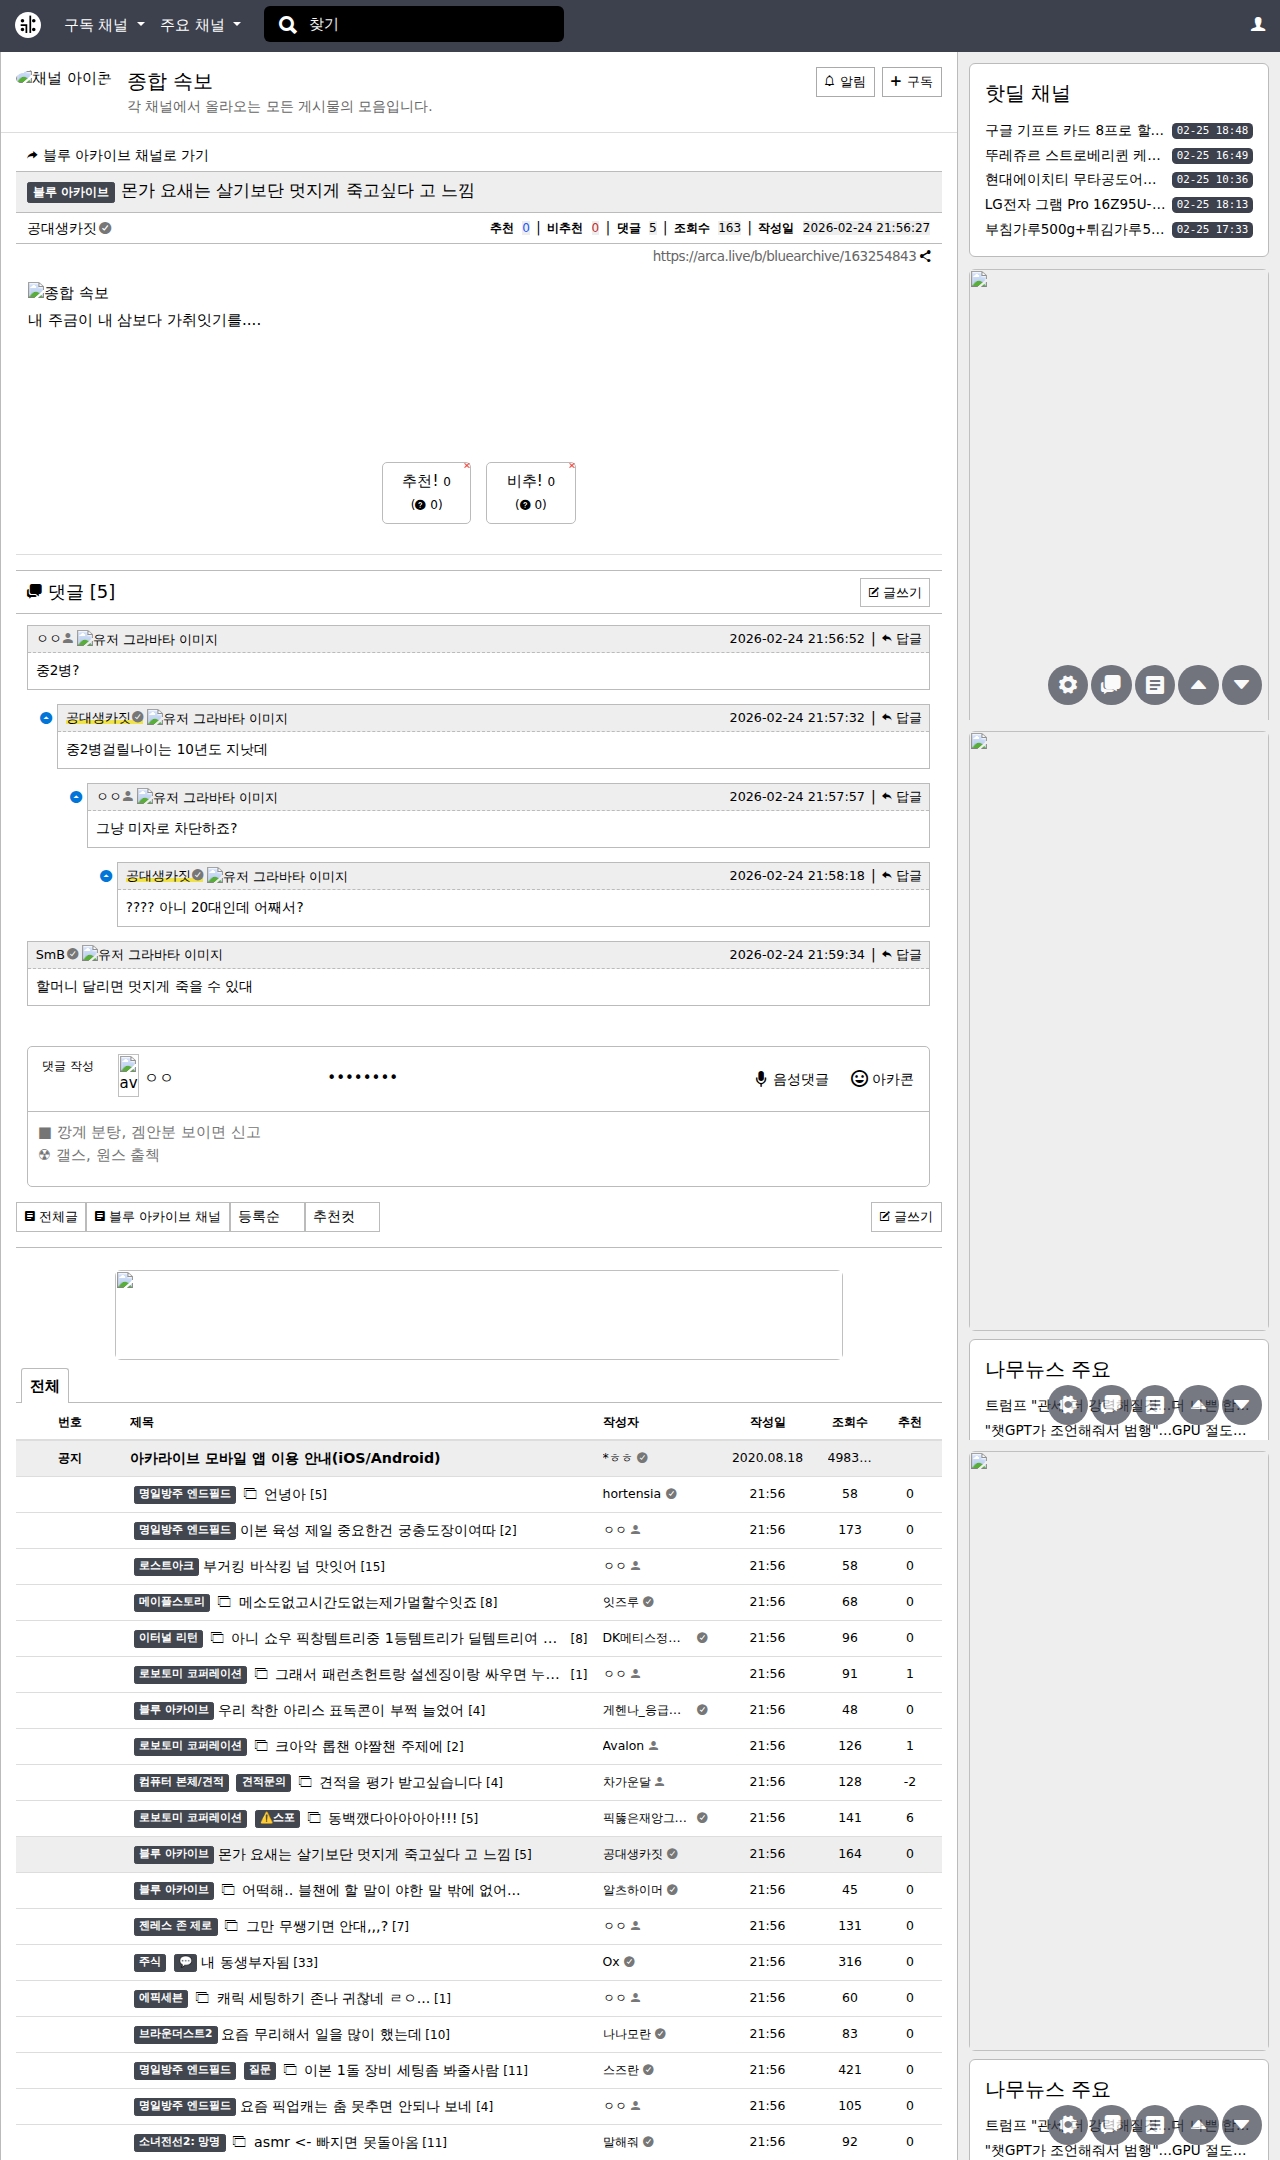Click the 젠레스 존 제로 category badge
1280x2160 pixels.
(176, 1926)
